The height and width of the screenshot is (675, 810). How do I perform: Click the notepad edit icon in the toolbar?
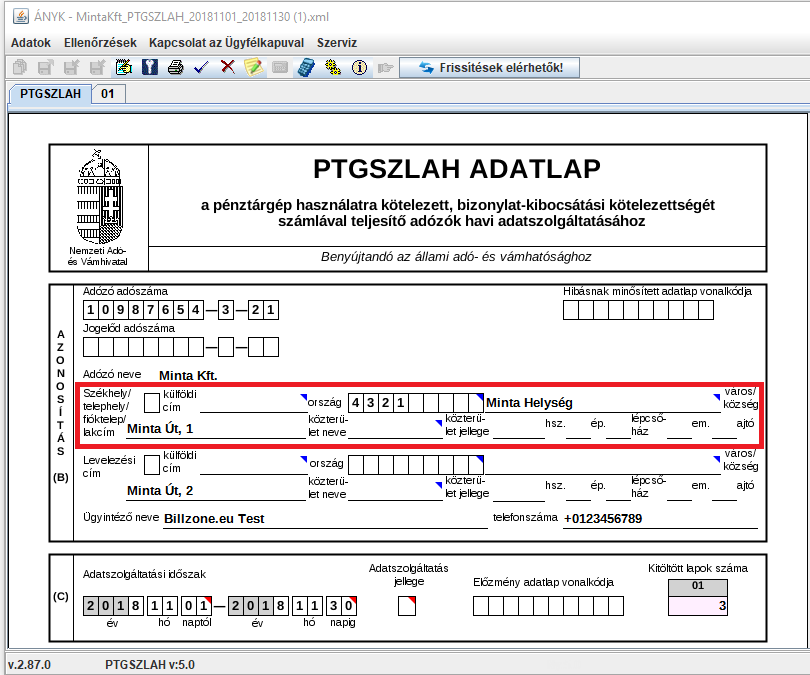click(x=123, y=67)
